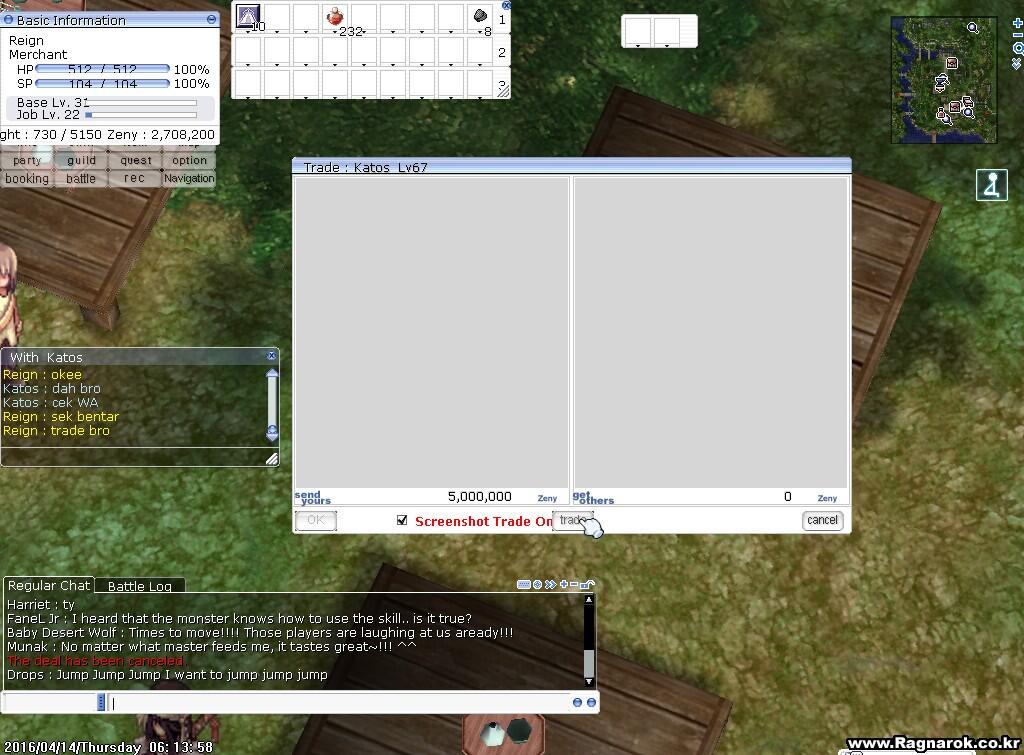This screenshot has width=1024, height=755.
Task: Open the minimap search magnifier at right edge
Action: 1017,48
